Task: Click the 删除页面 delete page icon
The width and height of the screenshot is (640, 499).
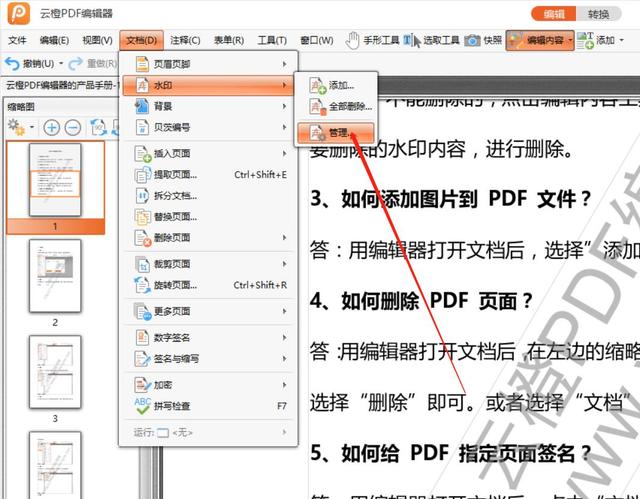Action: coord(142,238)
